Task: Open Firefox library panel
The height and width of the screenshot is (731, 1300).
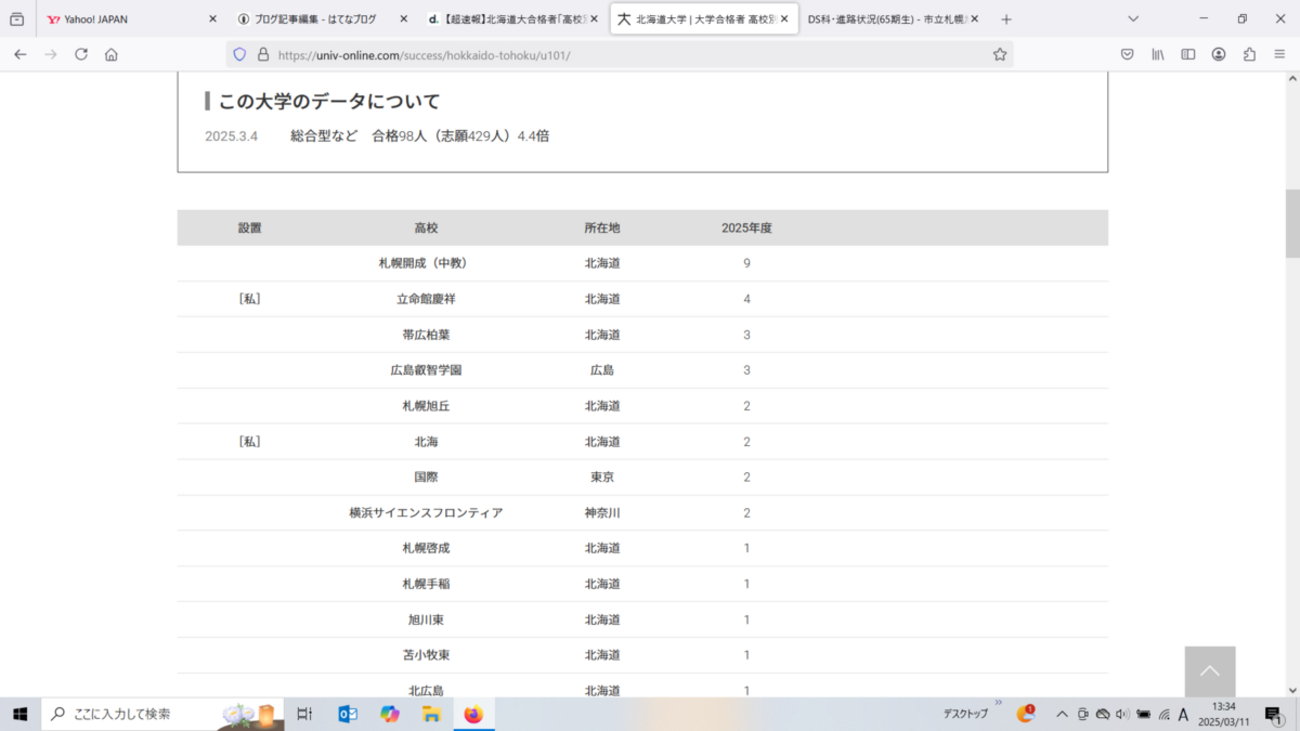Action: (x=1158, y=55)
